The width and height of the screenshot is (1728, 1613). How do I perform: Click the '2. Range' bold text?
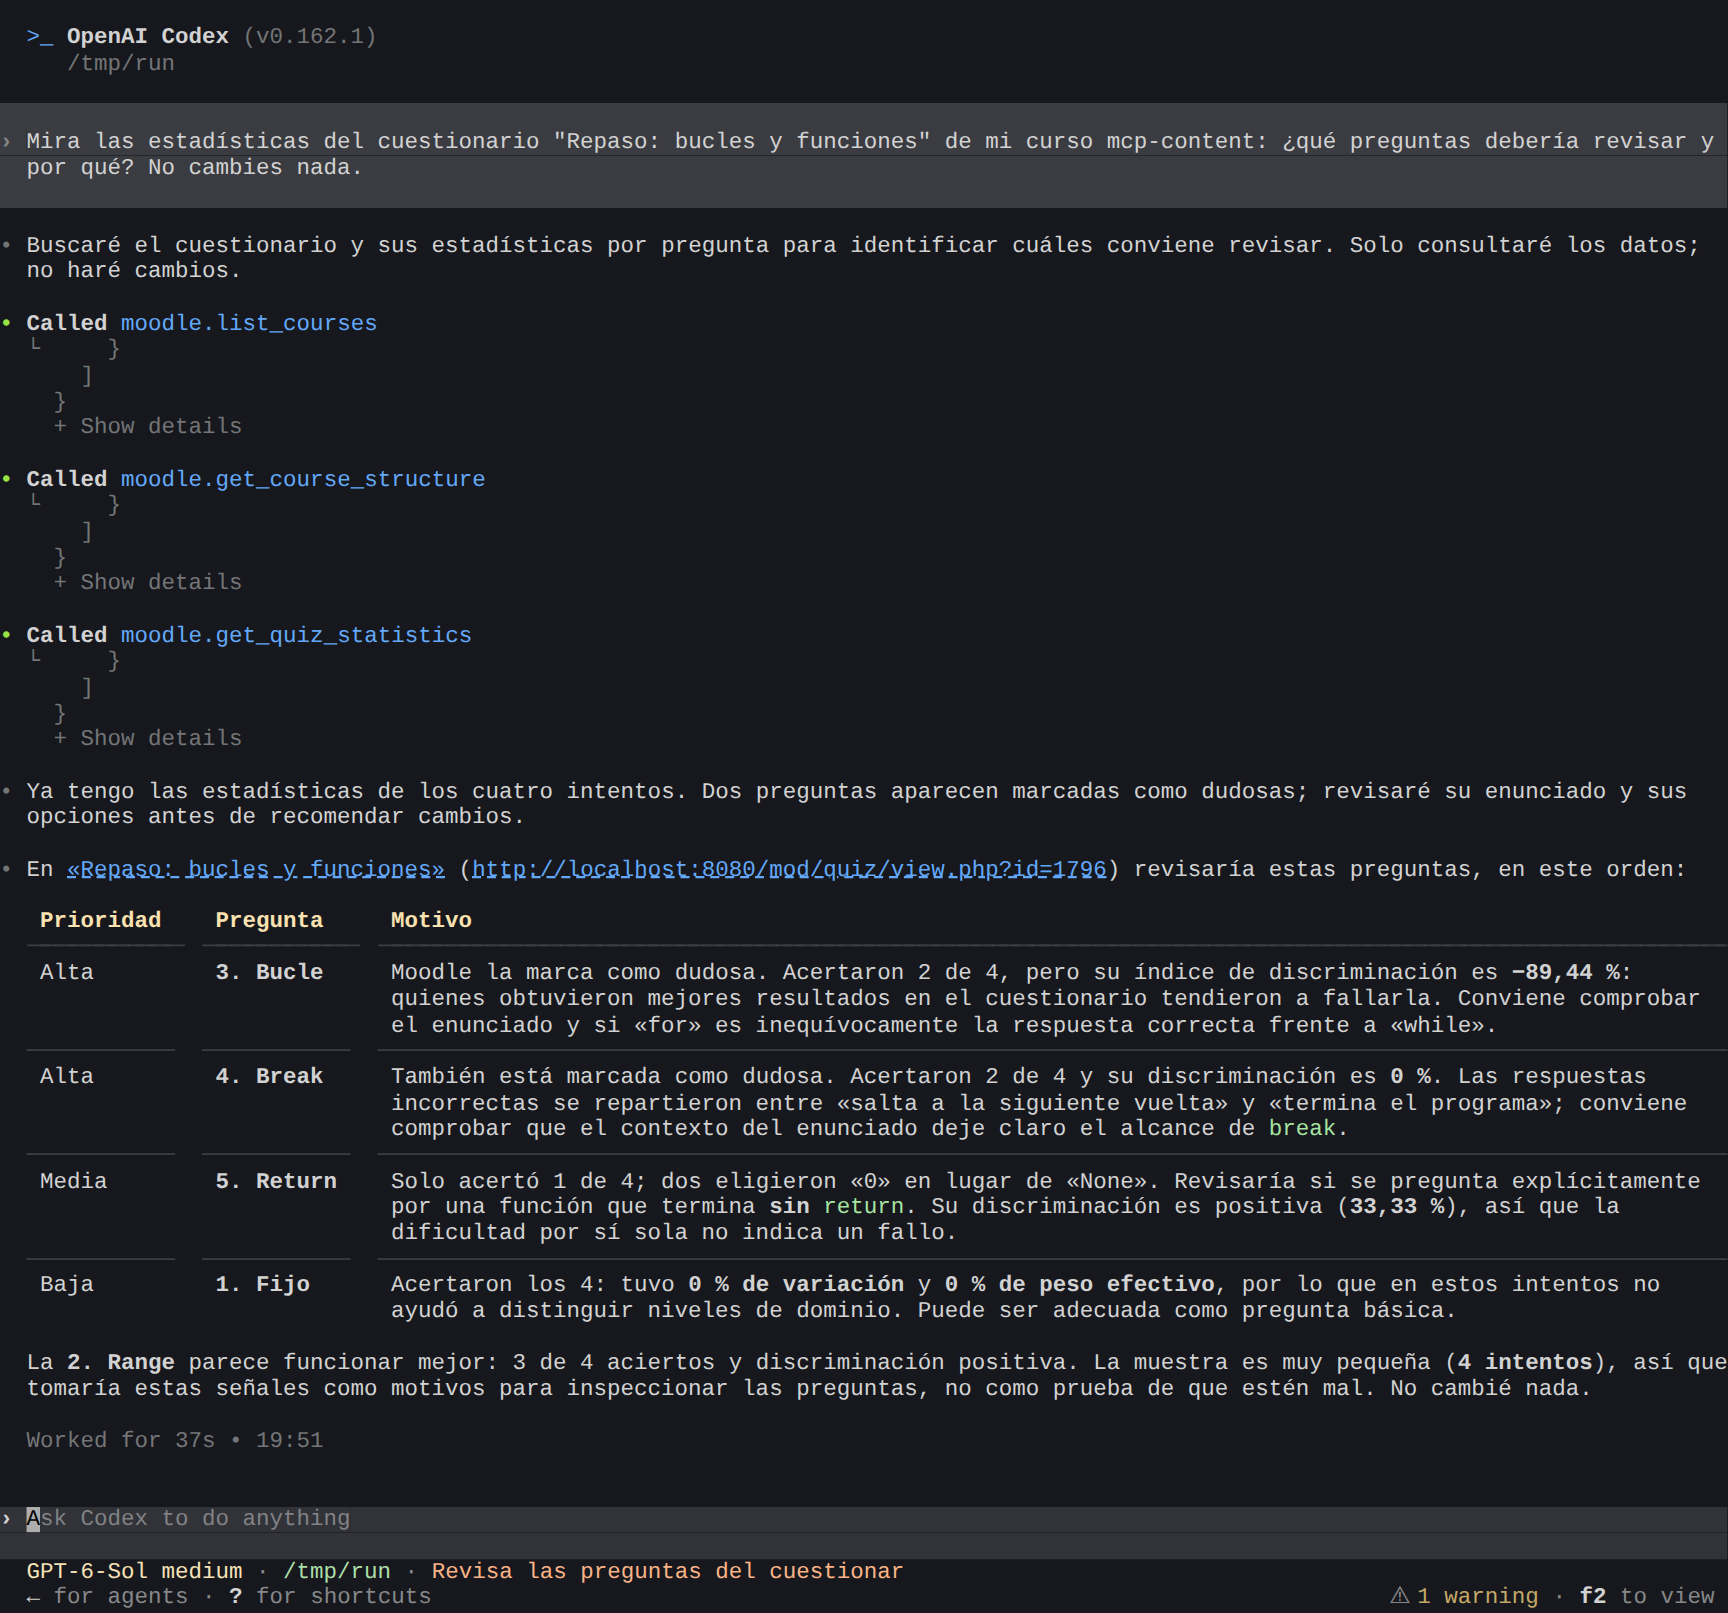coord(121,1362)
